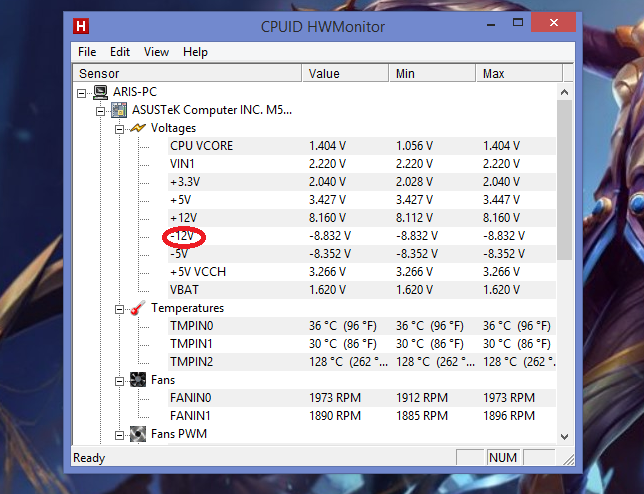The image size is (644, 494).
Task: Click the FANIN0 value 1973 RPM
Action: (335, 398)
